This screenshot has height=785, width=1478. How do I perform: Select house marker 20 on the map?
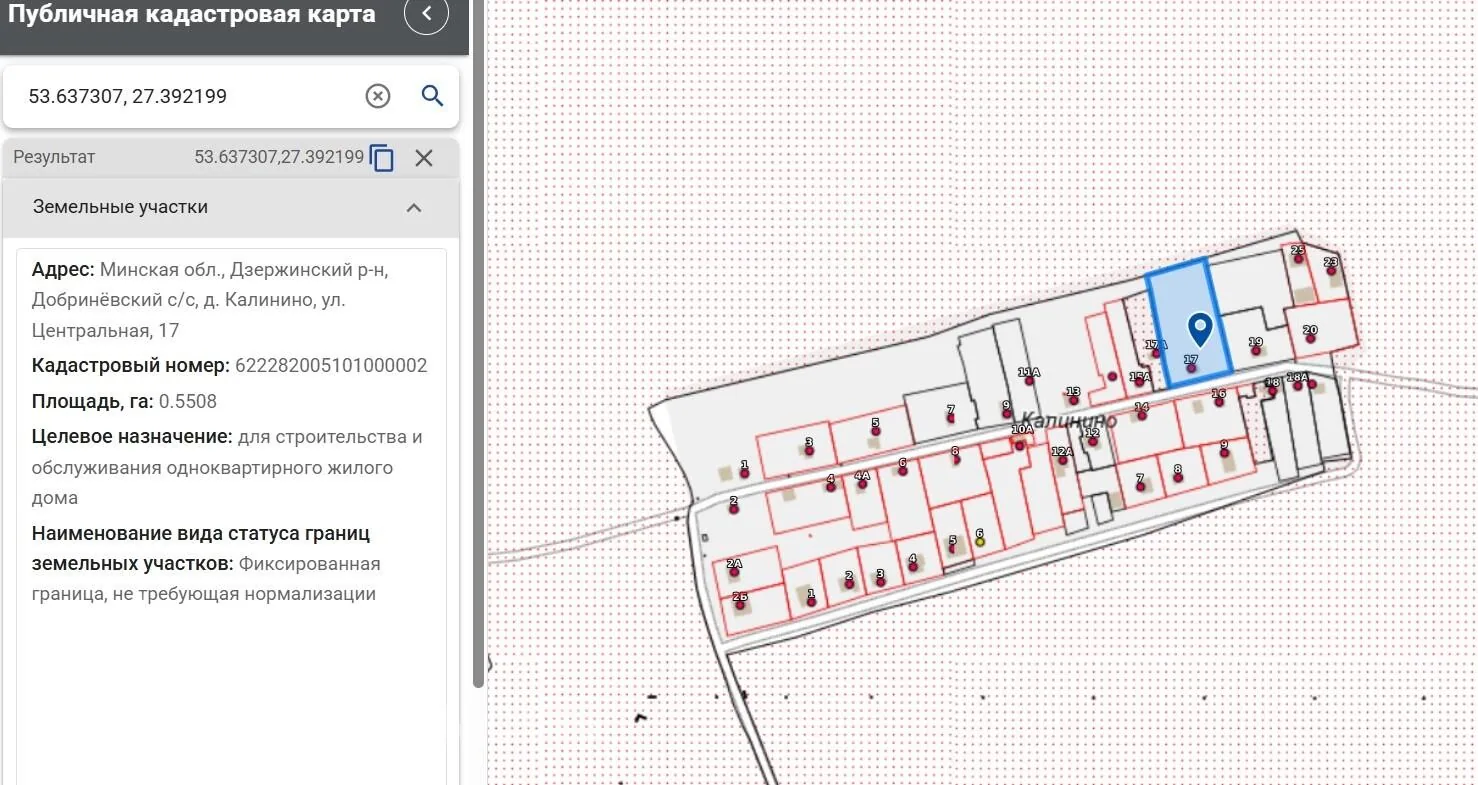(1310, 338)
